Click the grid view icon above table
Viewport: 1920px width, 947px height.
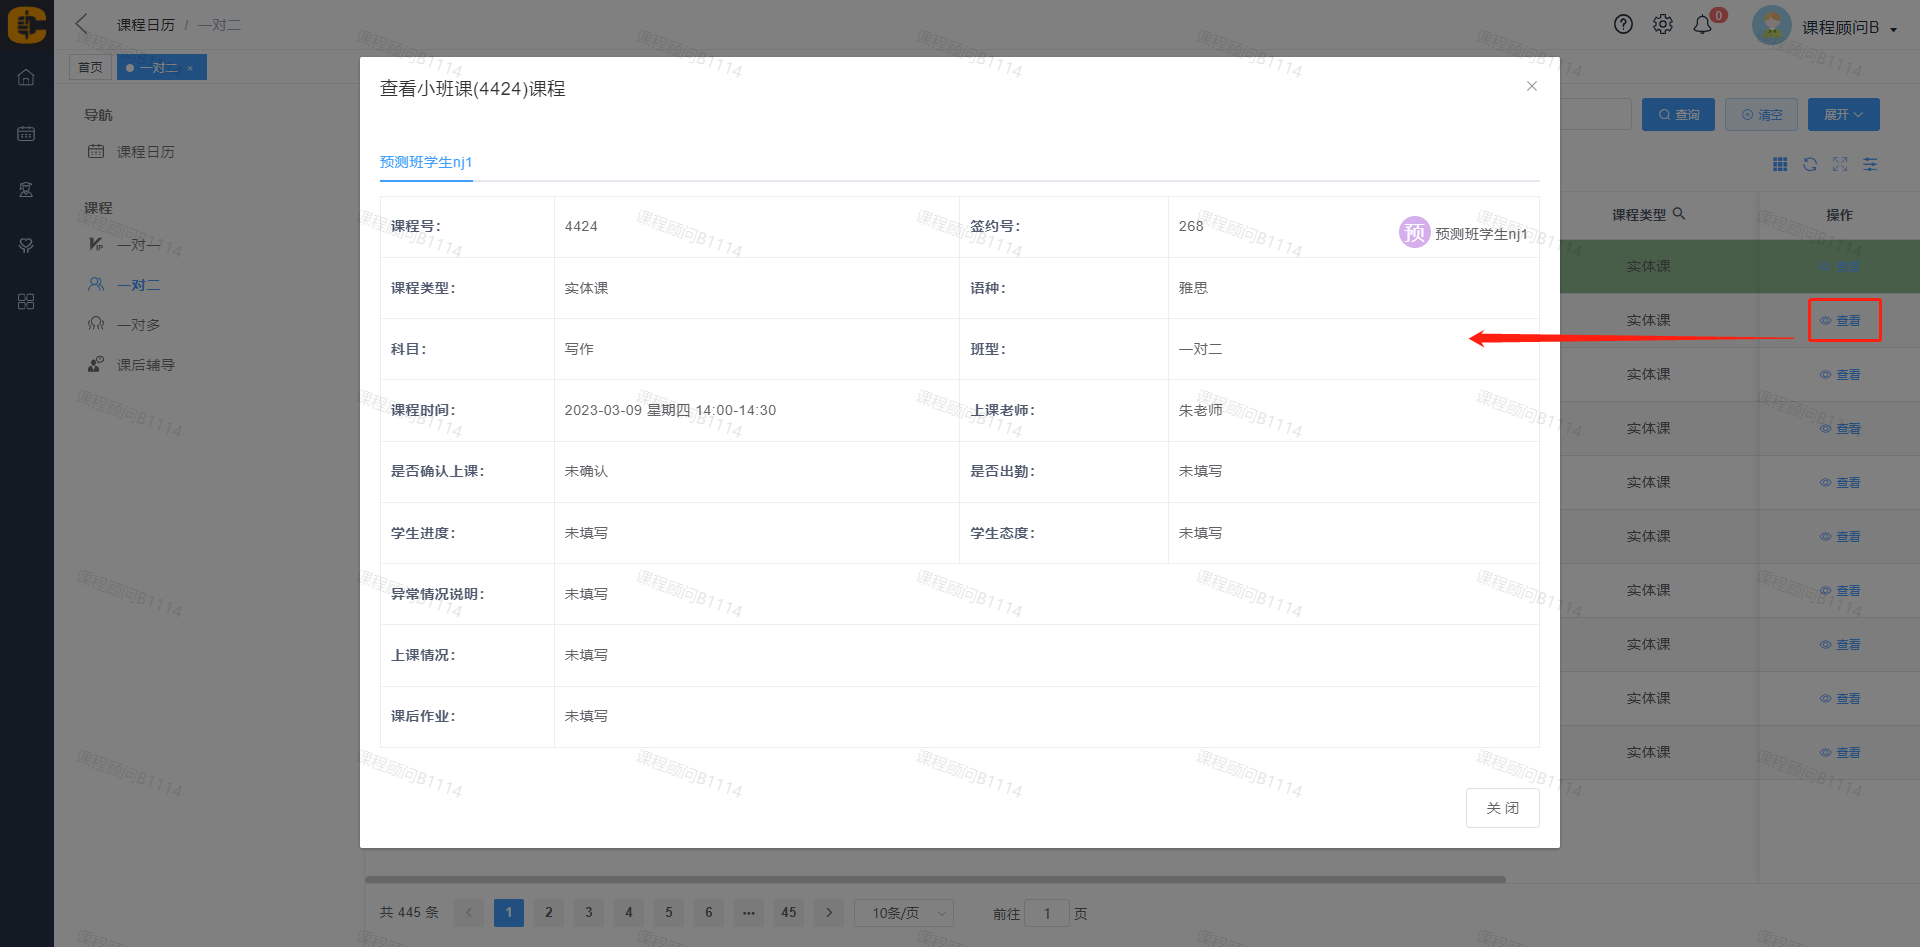pos(1780,165)
